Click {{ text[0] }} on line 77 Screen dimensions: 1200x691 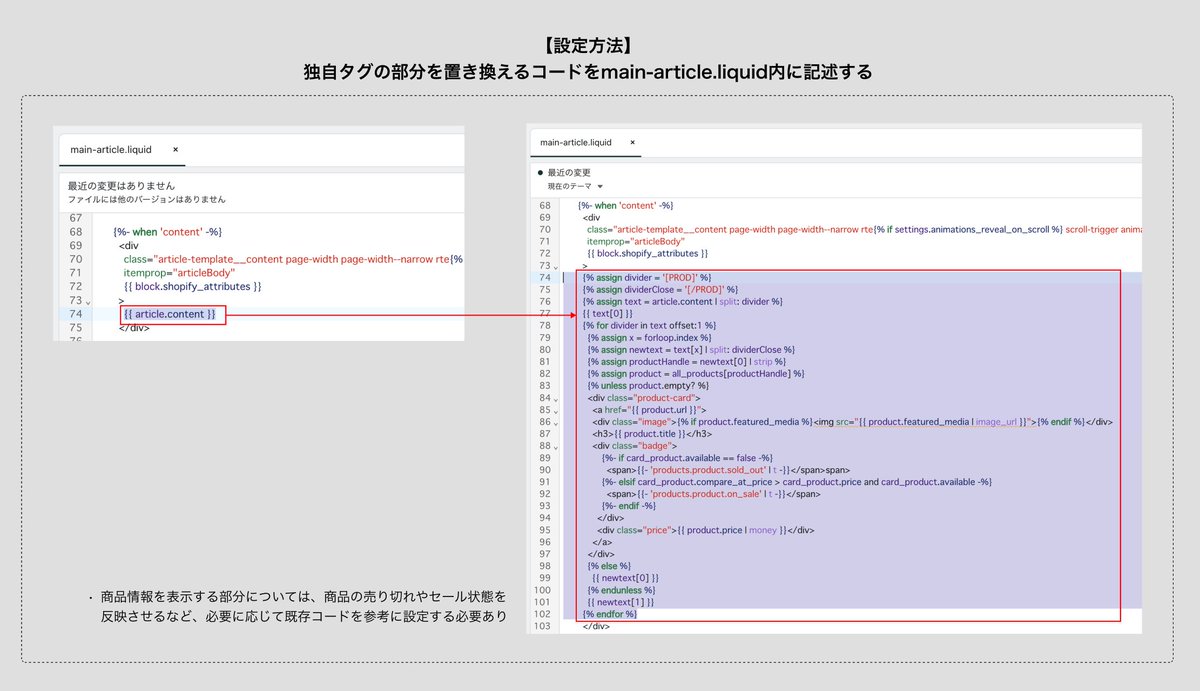[607, 313]
